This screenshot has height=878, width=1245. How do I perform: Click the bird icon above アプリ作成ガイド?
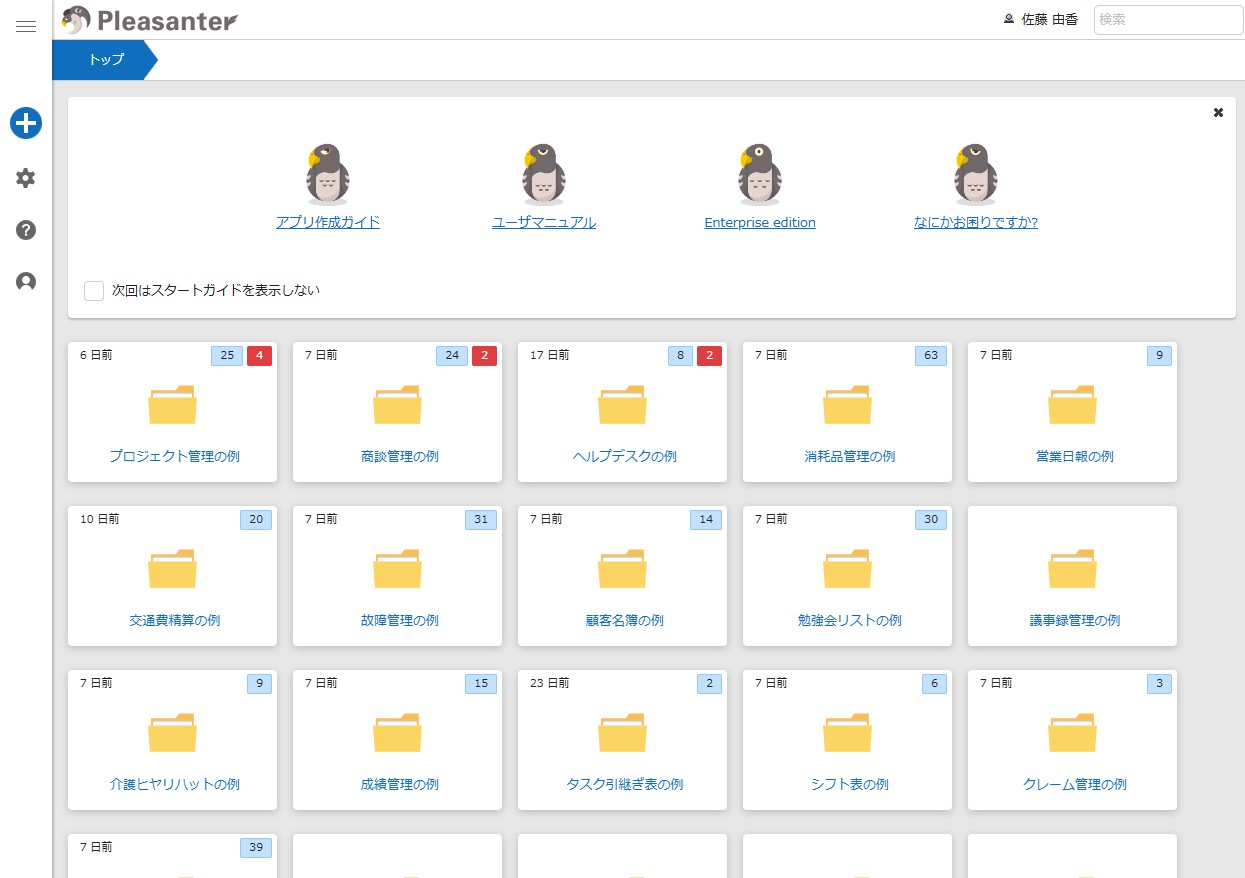tap(328, 174)
